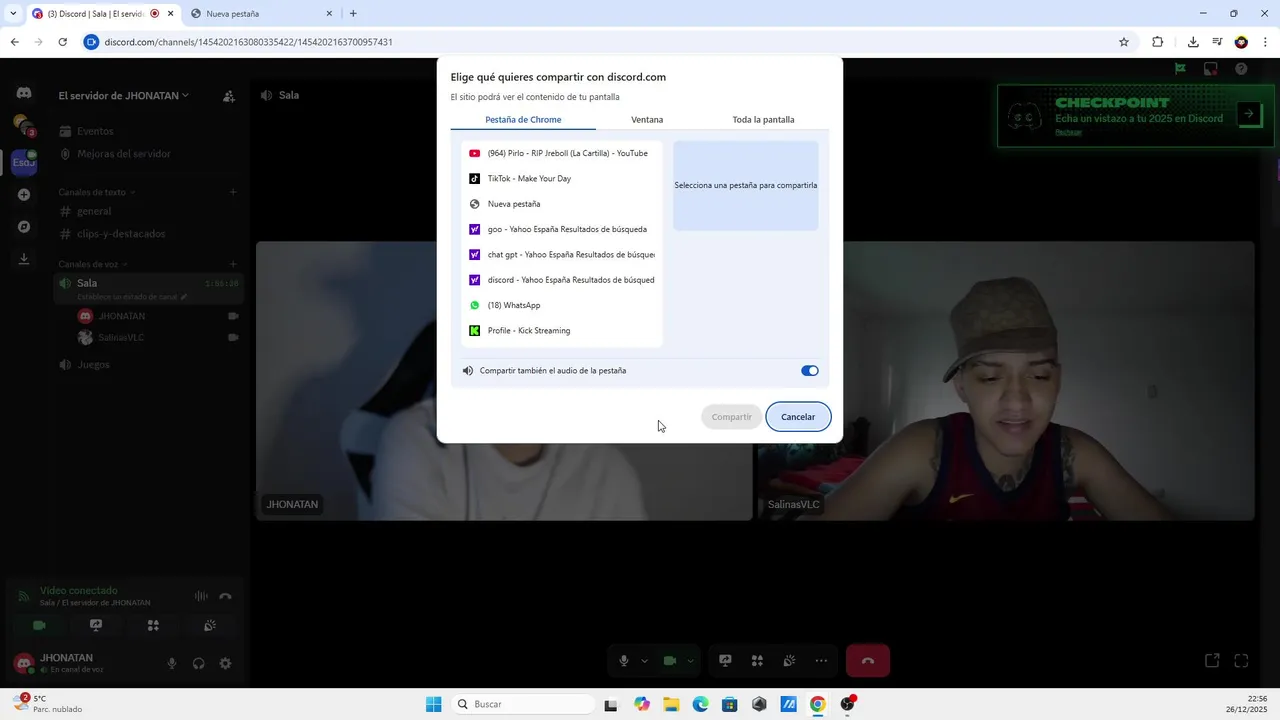The image size is (1280, 720).
Task: Open noise suppression waveform icon
Action: 201,596
